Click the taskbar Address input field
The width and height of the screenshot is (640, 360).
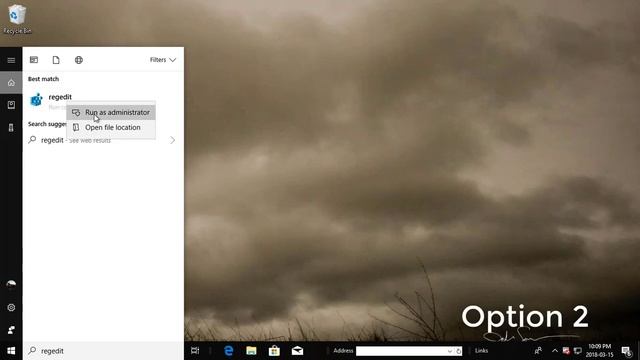pyautogui.click(x=401, y=351)
